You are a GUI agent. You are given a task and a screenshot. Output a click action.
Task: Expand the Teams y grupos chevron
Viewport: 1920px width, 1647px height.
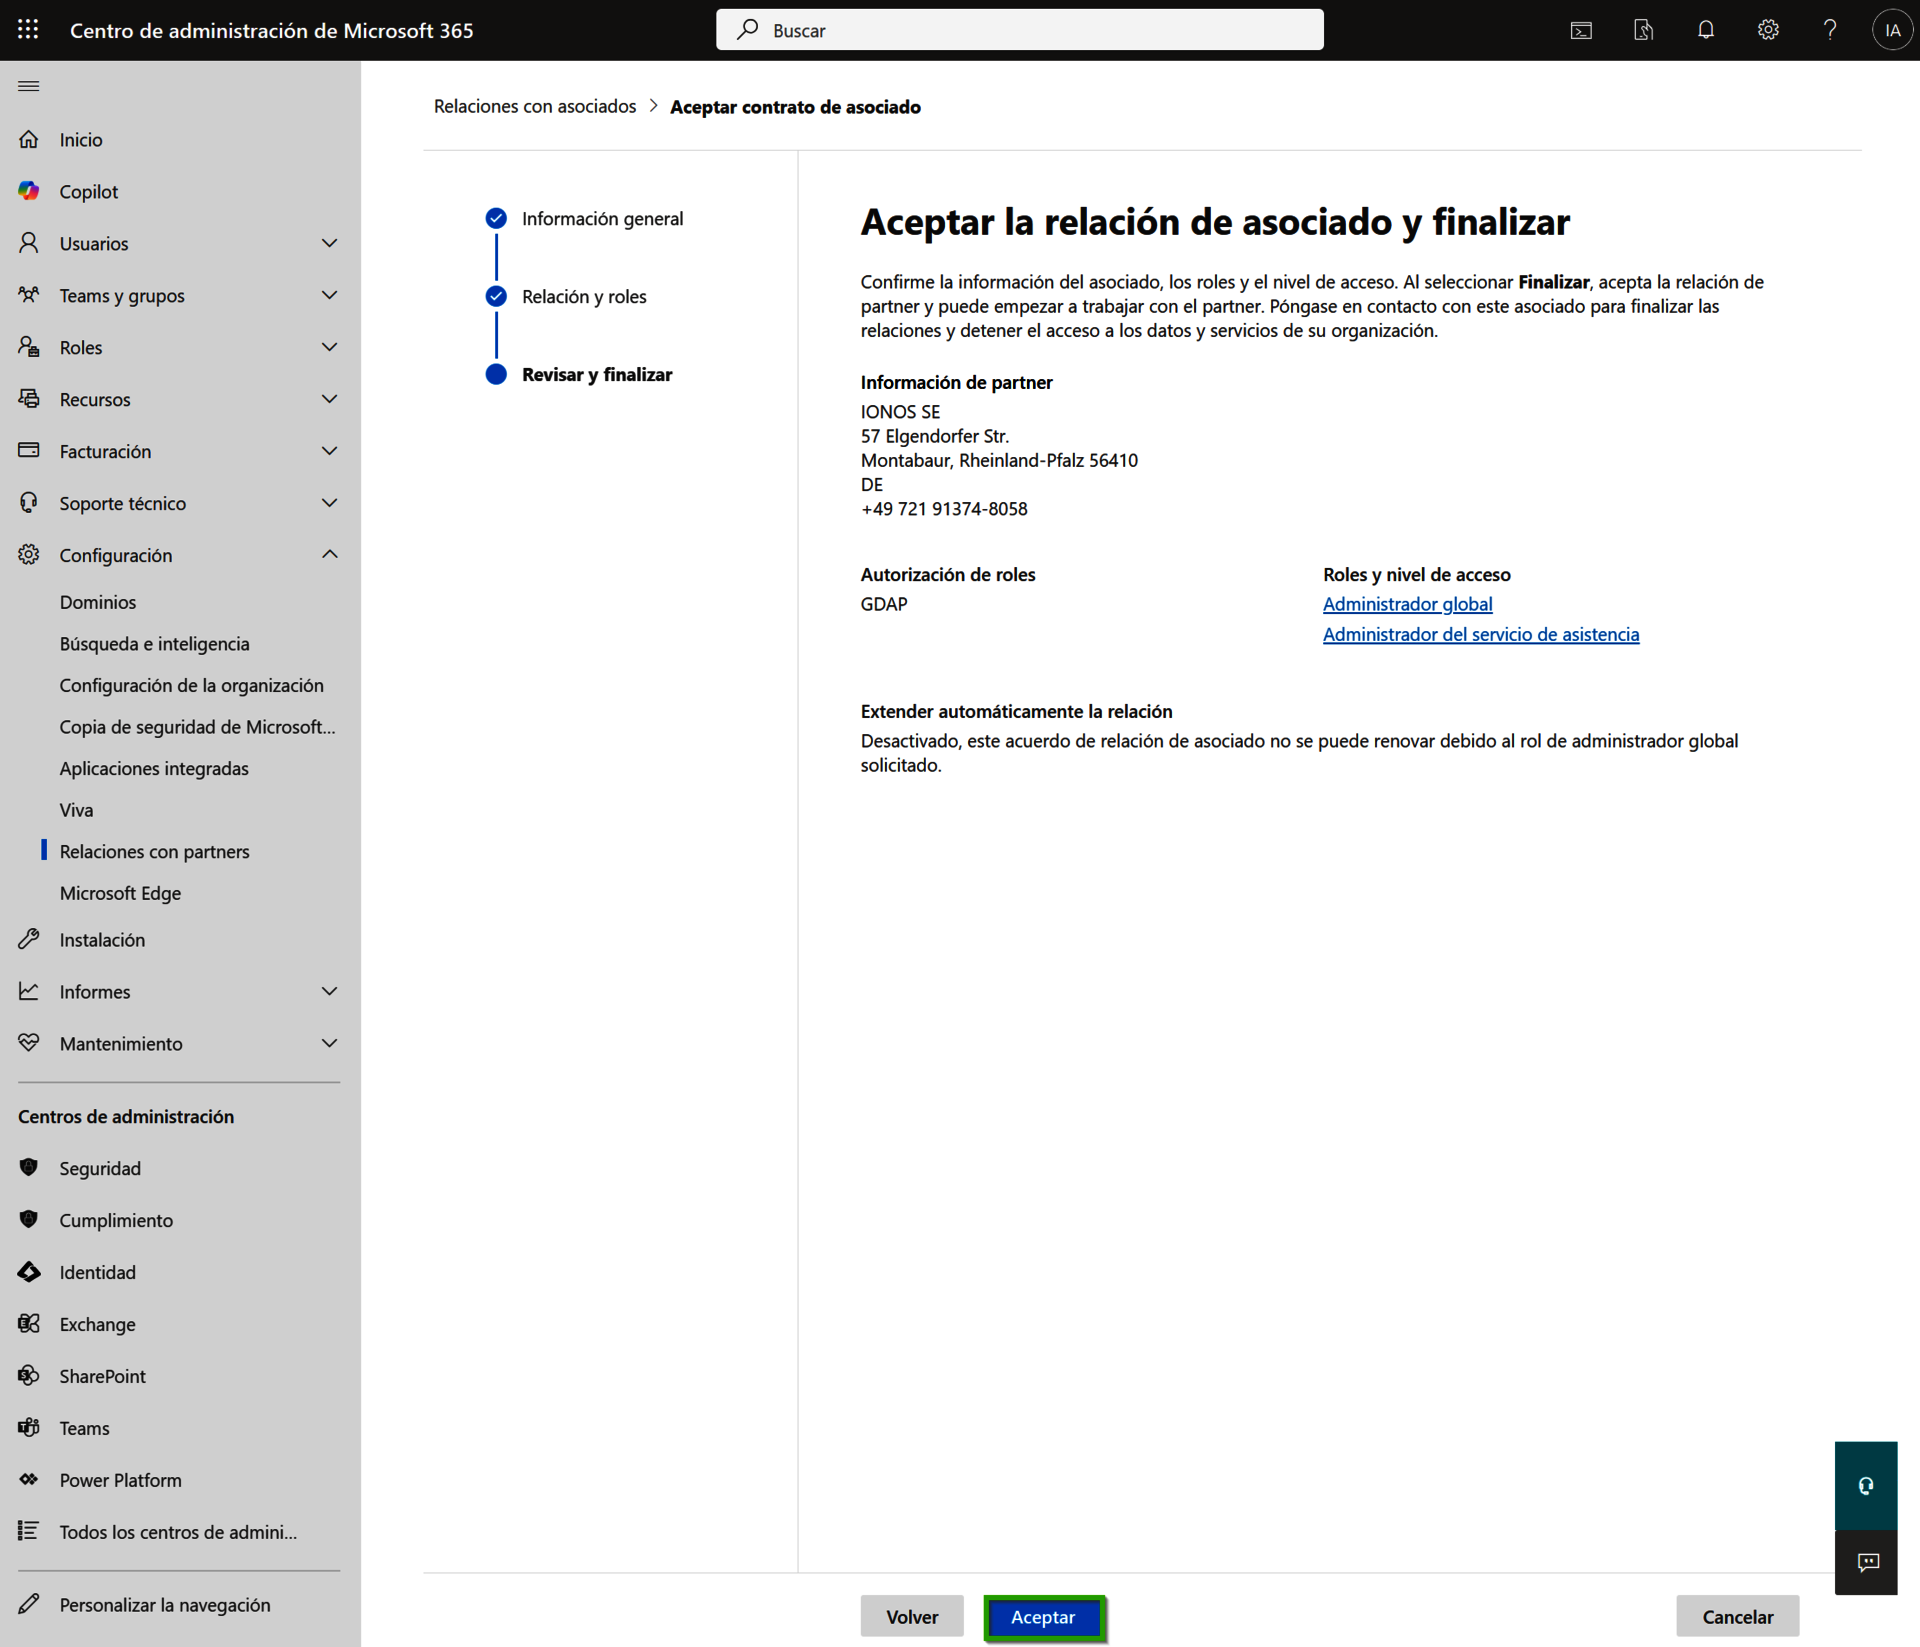click(329, 295)
